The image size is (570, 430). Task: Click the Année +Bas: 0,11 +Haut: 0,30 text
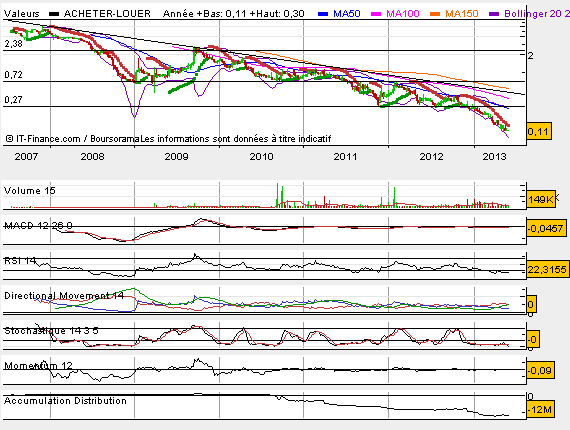point(233,14)
